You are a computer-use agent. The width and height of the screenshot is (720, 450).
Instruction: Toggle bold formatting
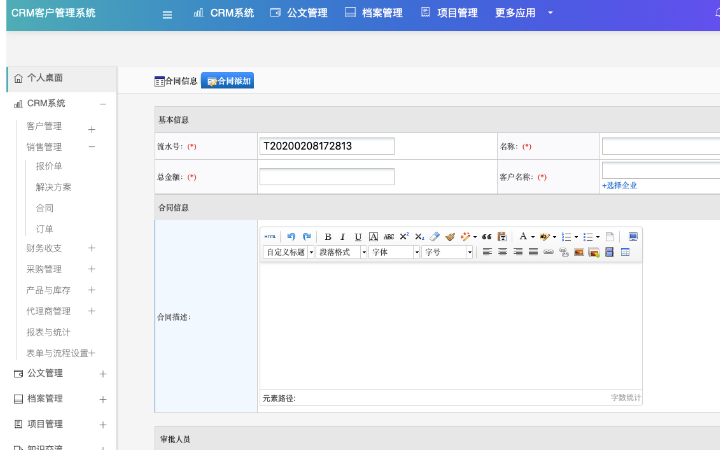click(328, 237)
